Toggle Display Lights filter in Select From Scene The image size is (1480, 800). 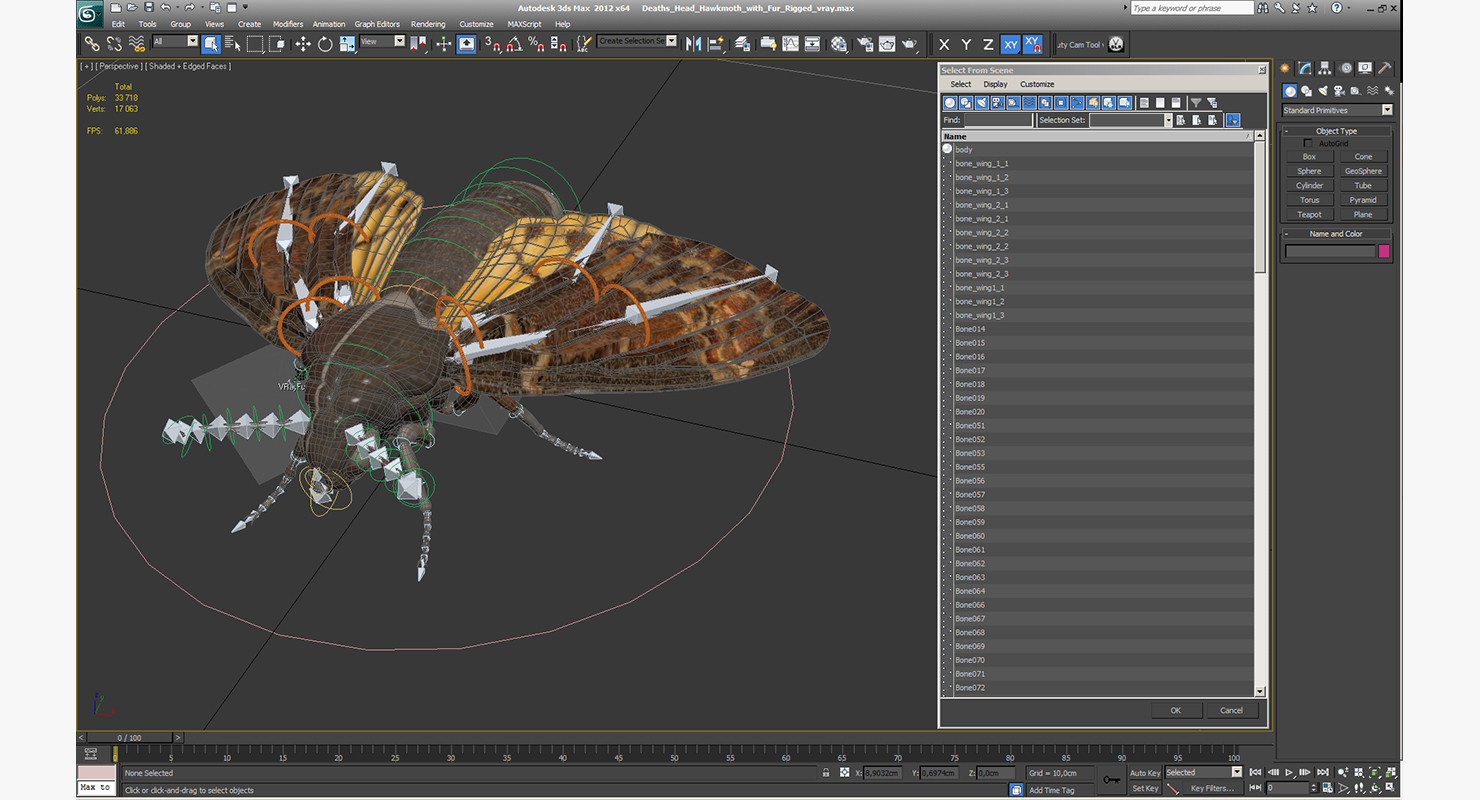982,102
